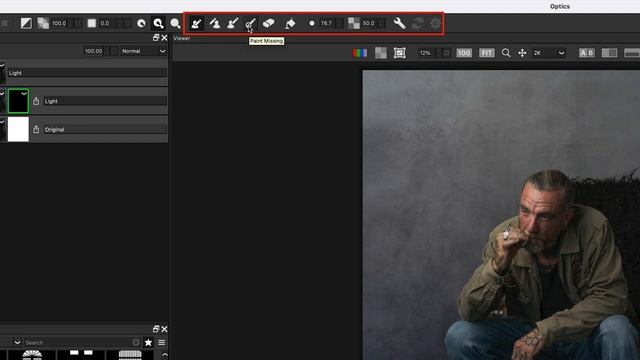
Task: Activate the viewer zoom magnifier tool
Action: (506, 53)
